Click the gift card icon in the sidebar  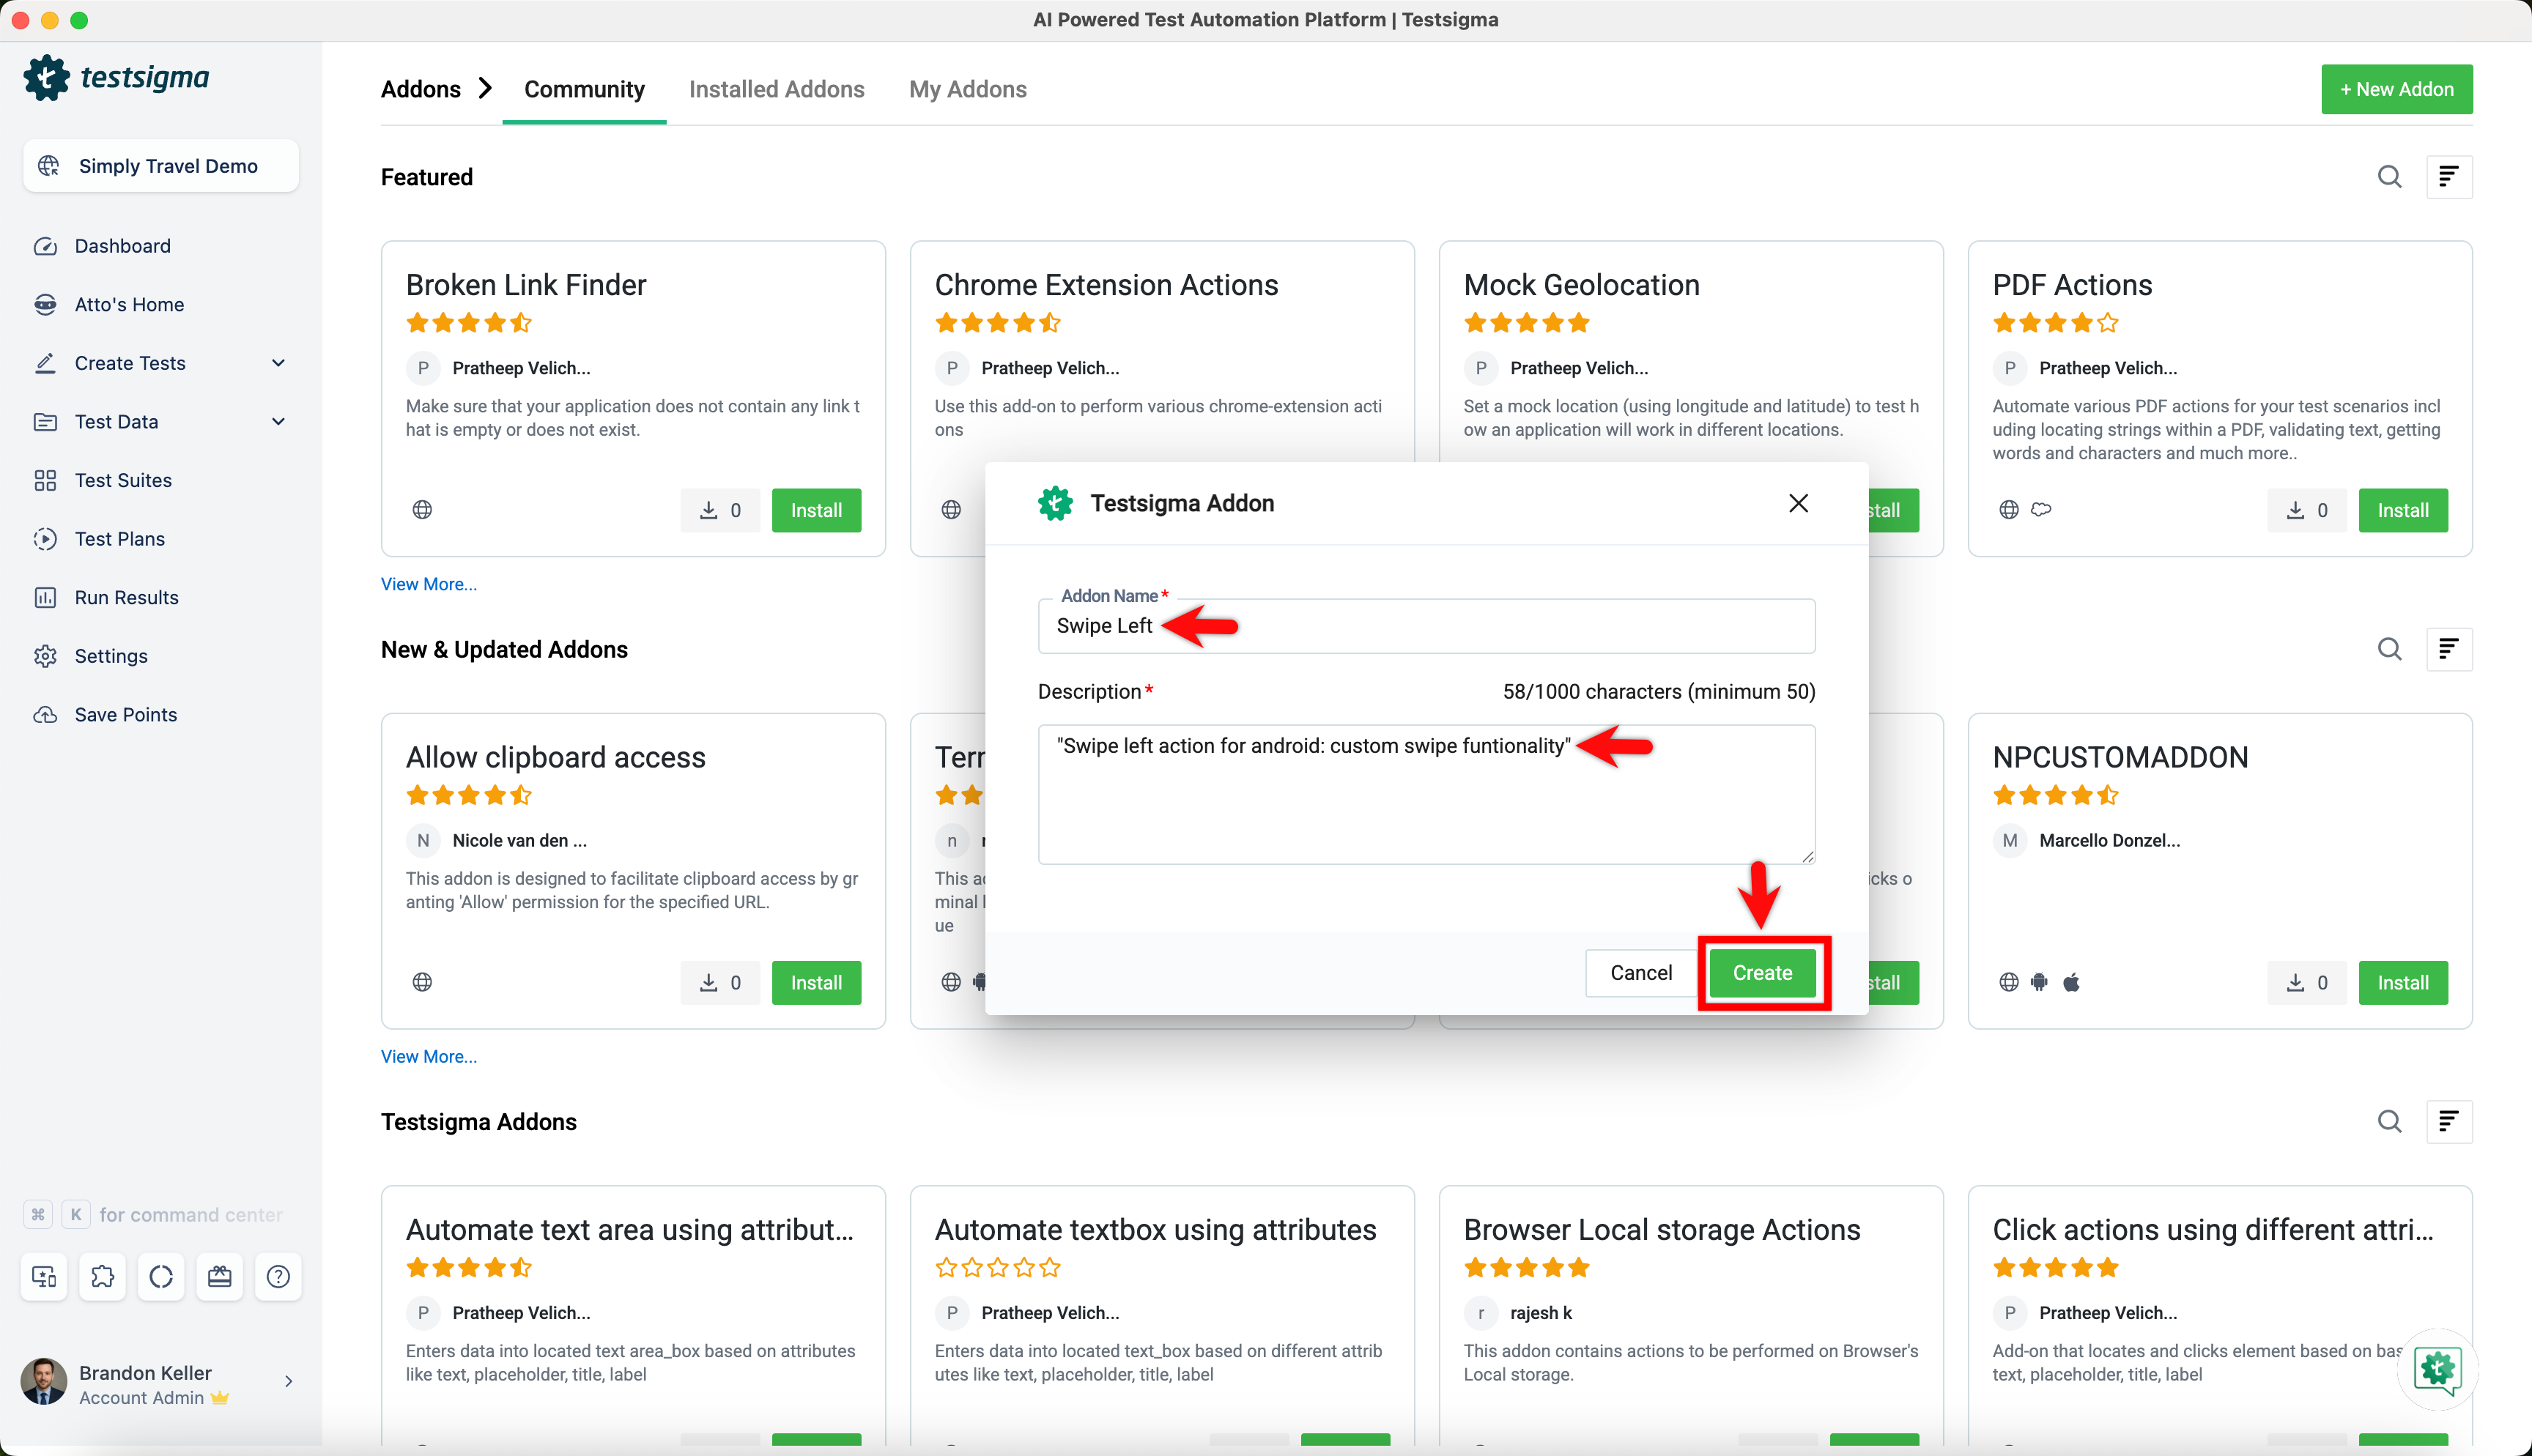(x=219, y=1276)
